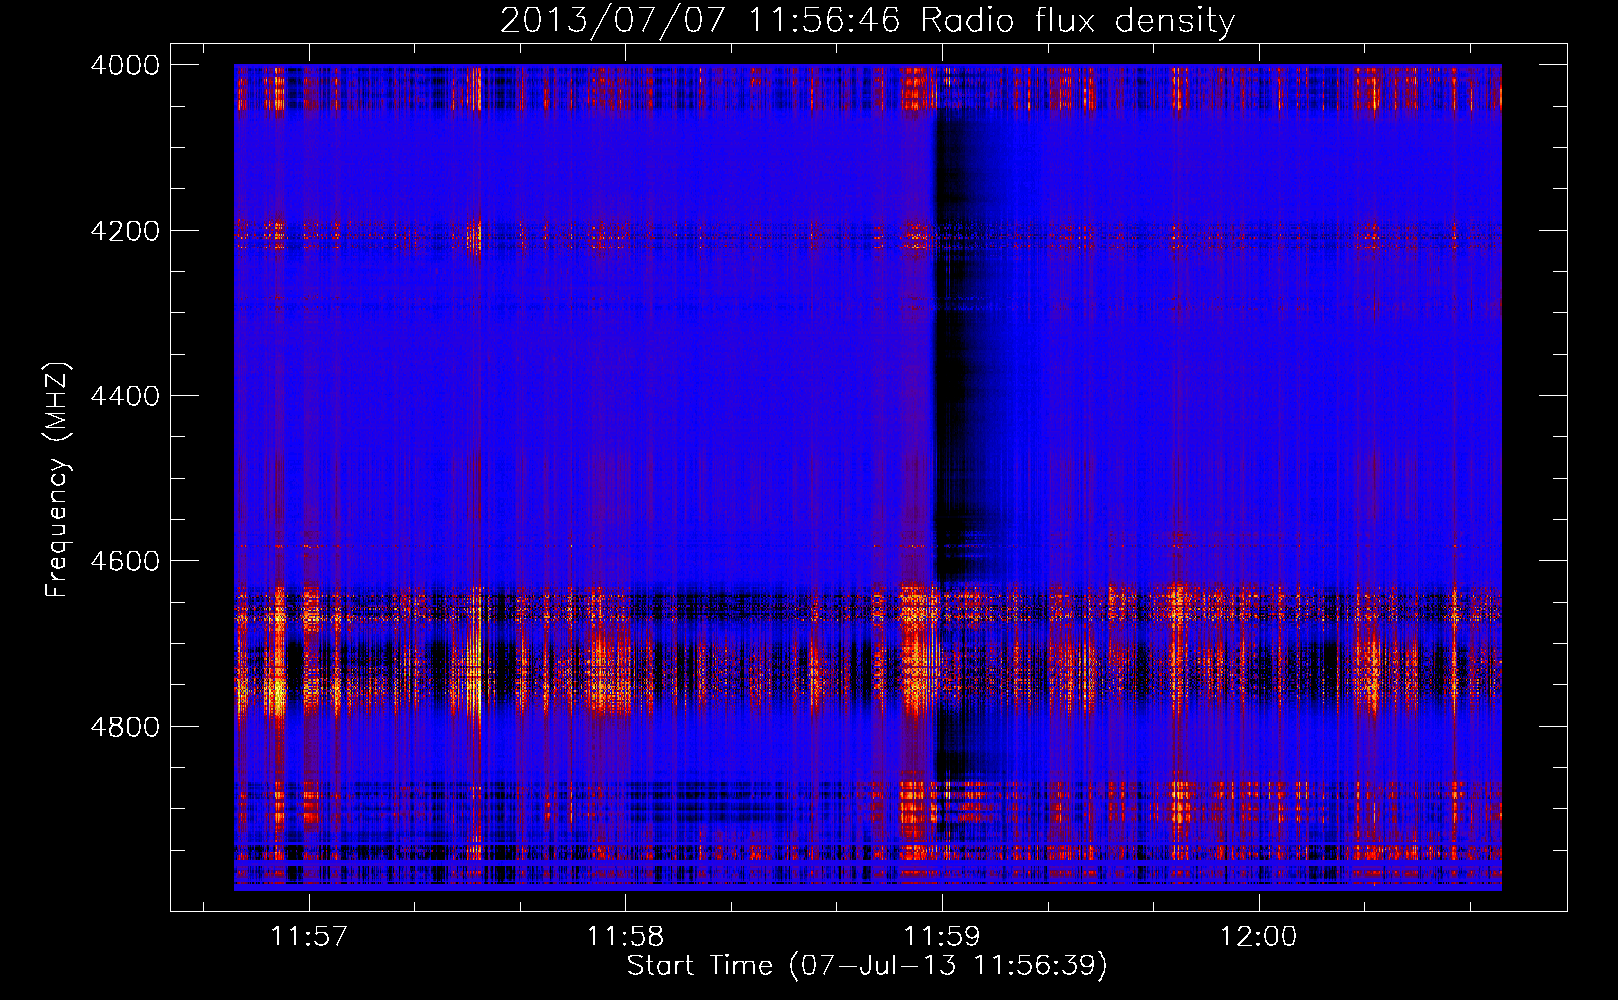Click the 12:00 time axis label
1618x1000 pixels.
[x=1257, y=936]
